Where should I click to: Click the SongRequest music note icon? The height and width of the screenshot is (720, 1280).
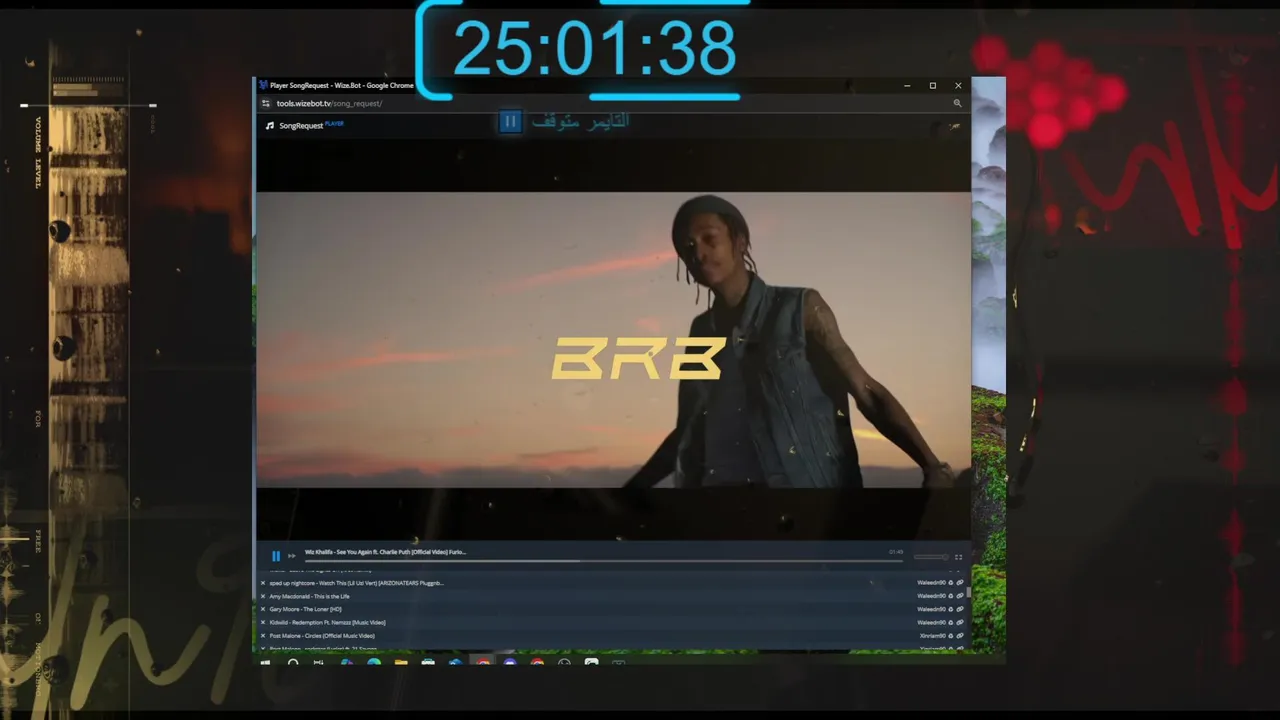(270, 126)
